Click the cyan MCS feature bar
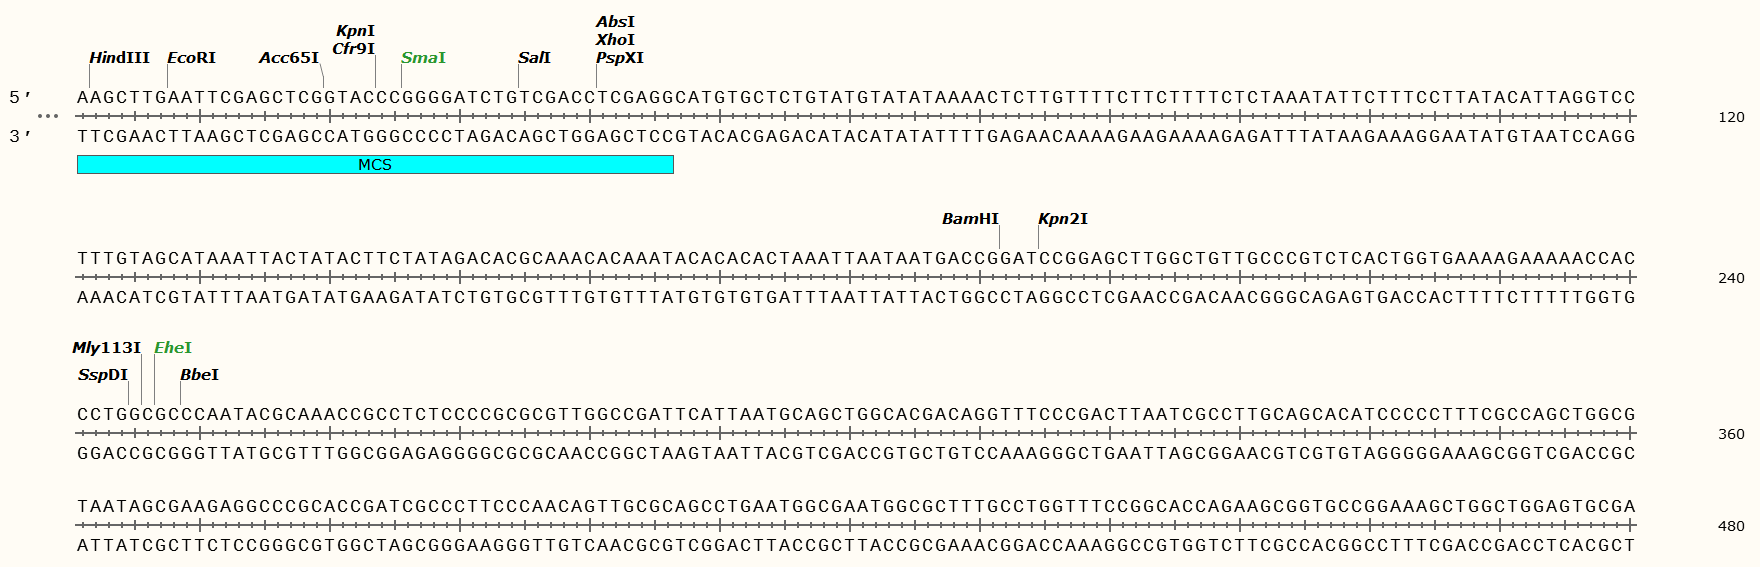This screenshot has width=1760, height=567. tap(375, 165)
